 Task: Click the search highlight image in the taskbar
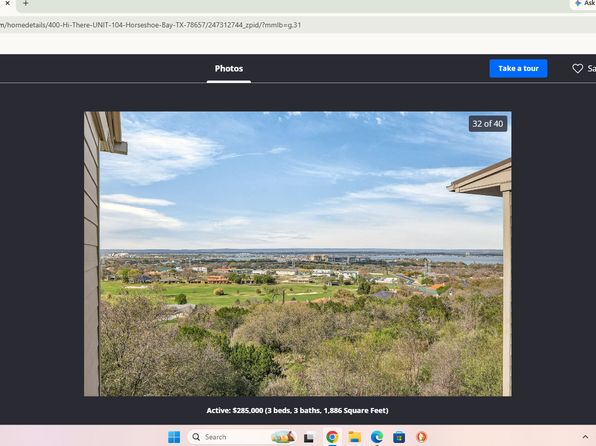pos(283,437)
